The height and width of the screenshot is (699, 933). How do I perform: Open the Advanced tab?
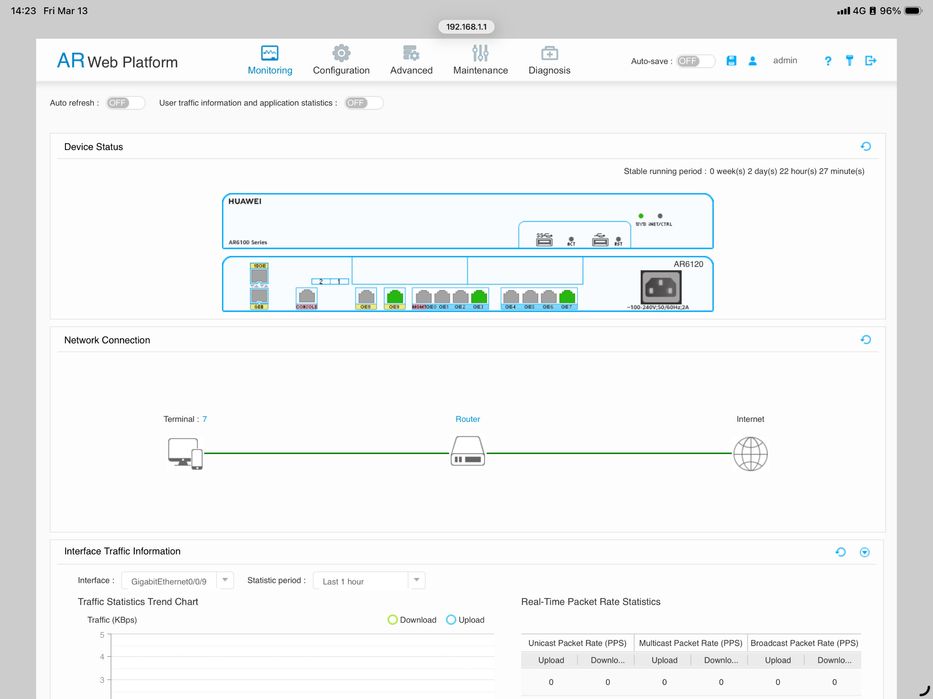(x=411, y=60)
